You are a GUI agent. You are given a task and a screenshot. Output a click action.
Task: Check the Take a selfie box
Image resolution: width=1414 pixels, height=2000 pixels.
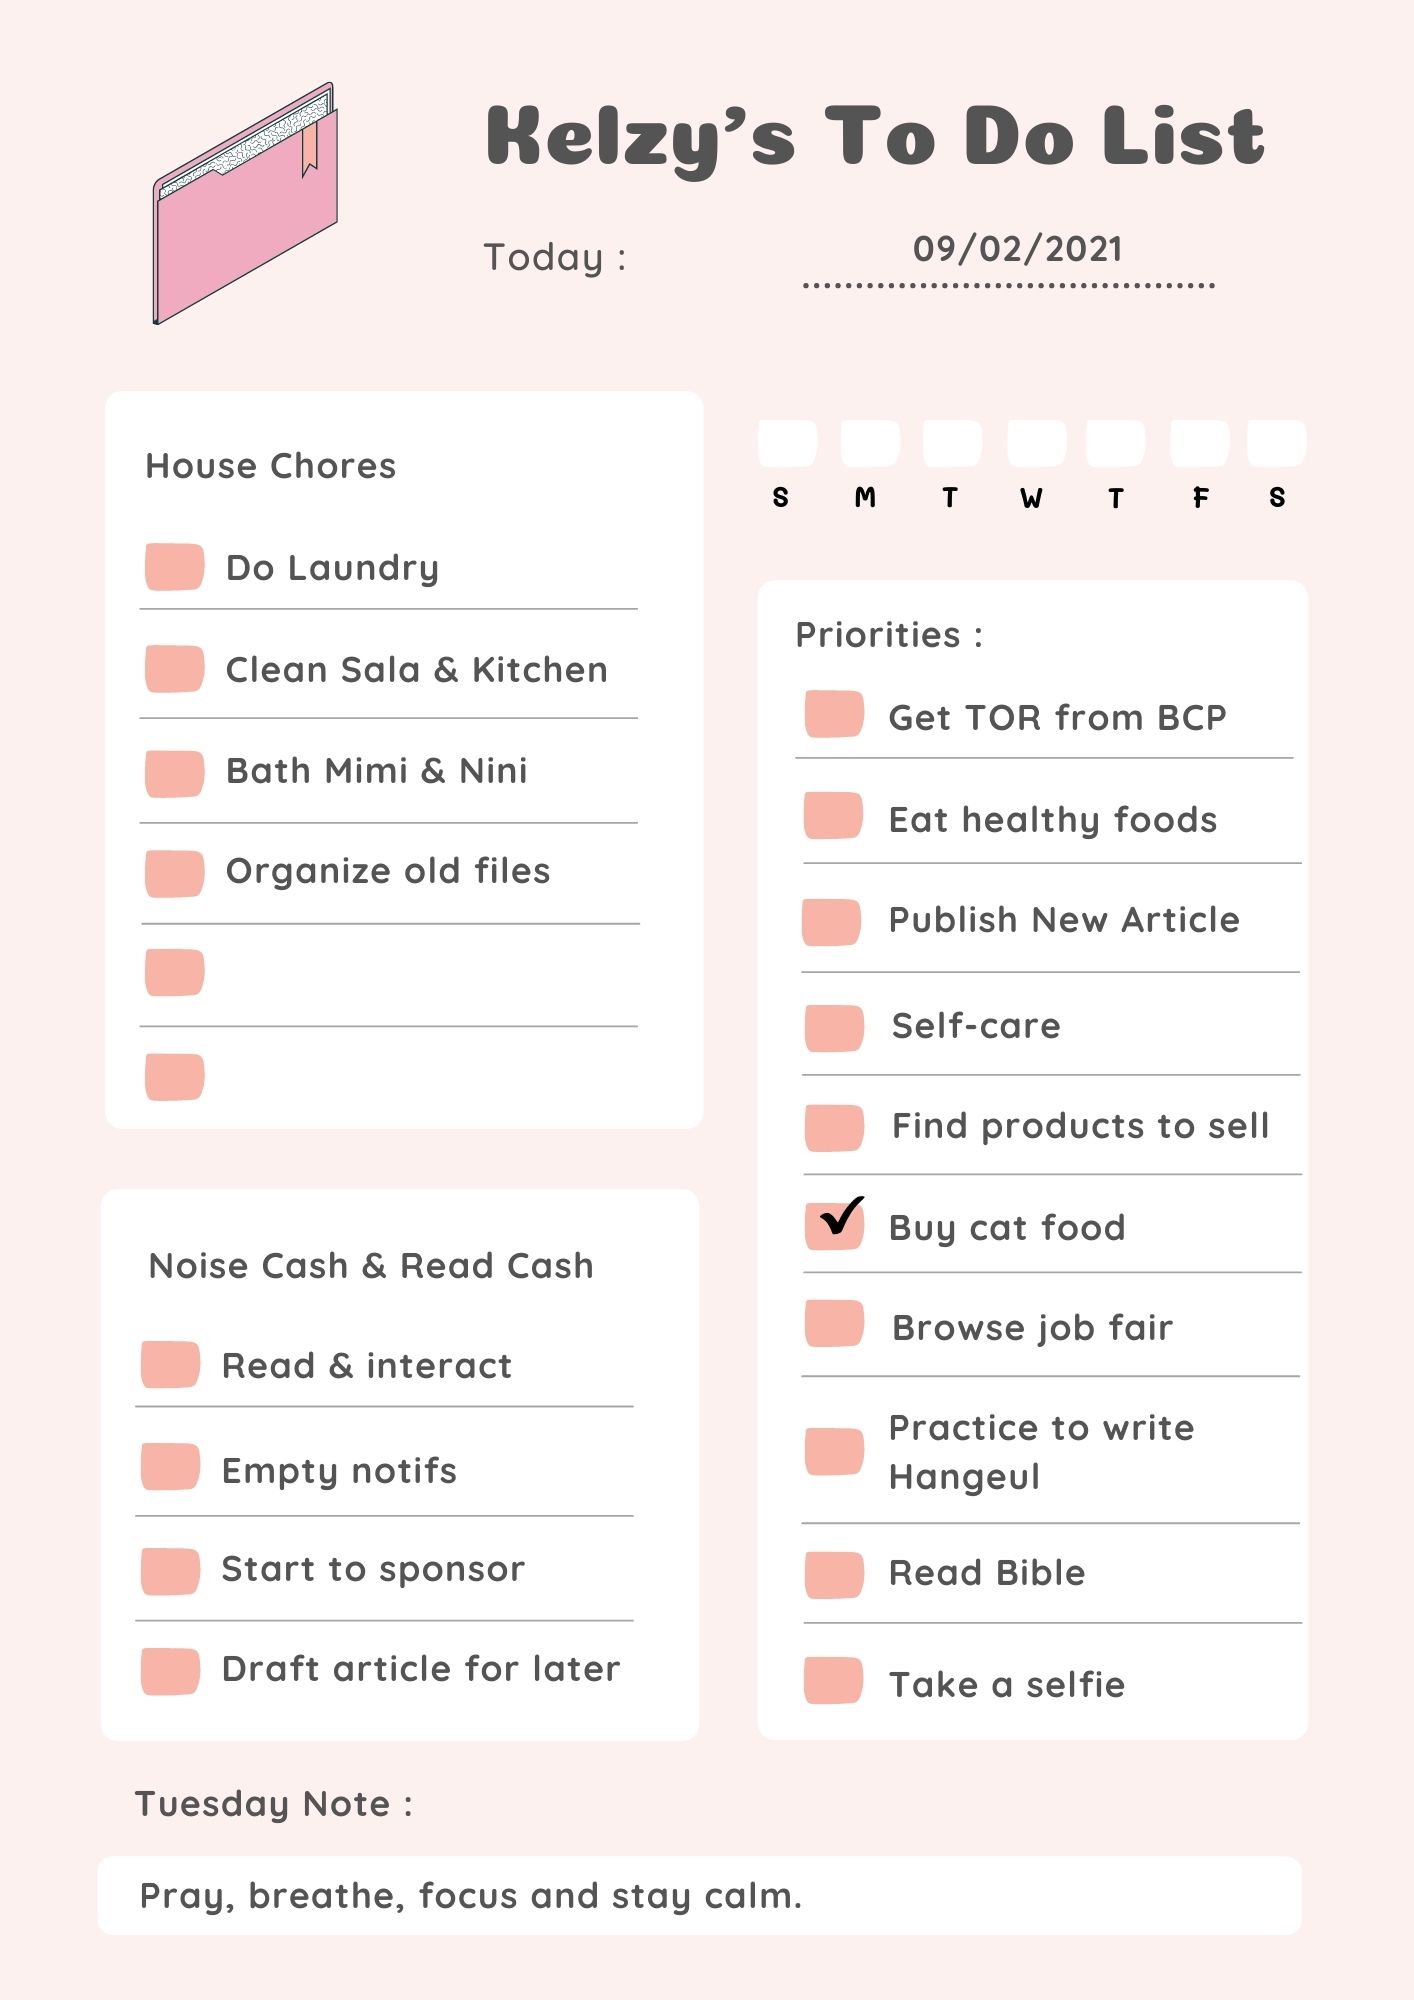point(833,1680)
